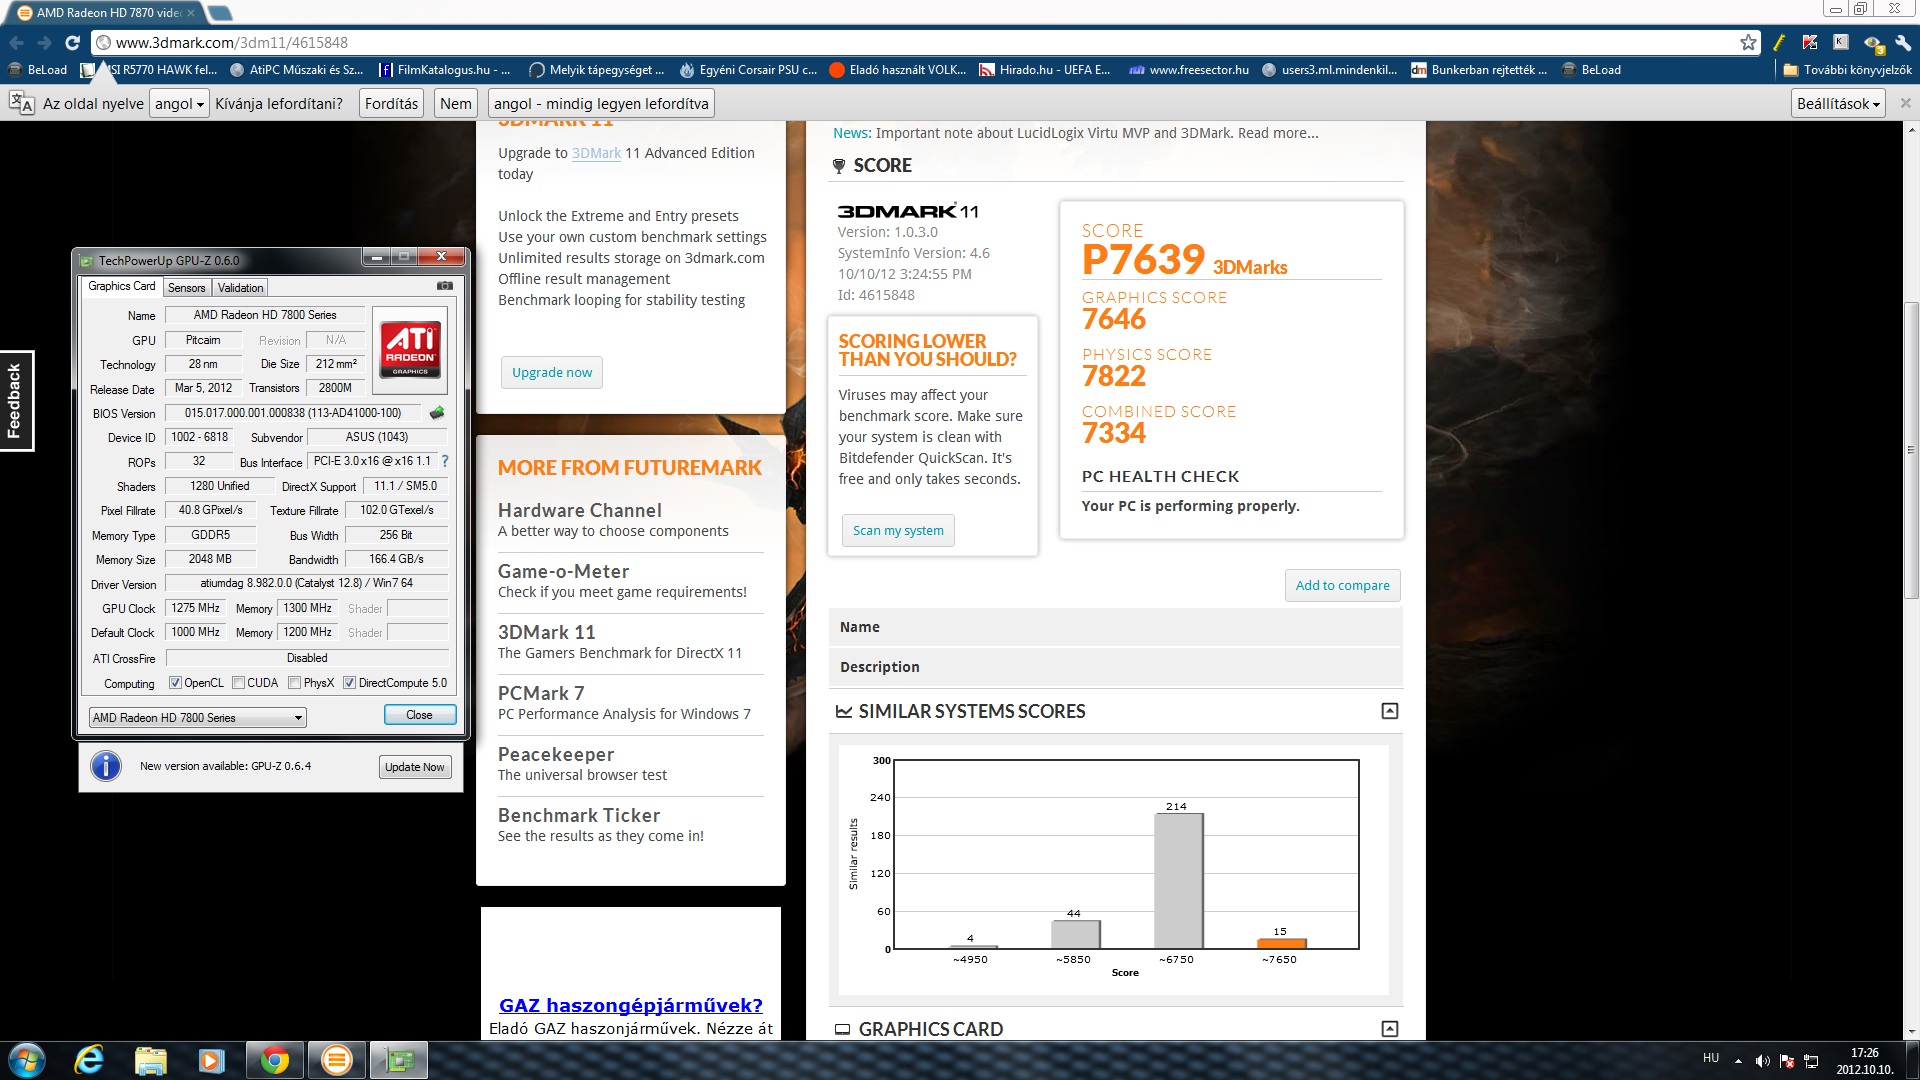Open Peacekeeper link
Image resolution: width=1920 pixels, height=1080 pixels.
pos(556,754)
